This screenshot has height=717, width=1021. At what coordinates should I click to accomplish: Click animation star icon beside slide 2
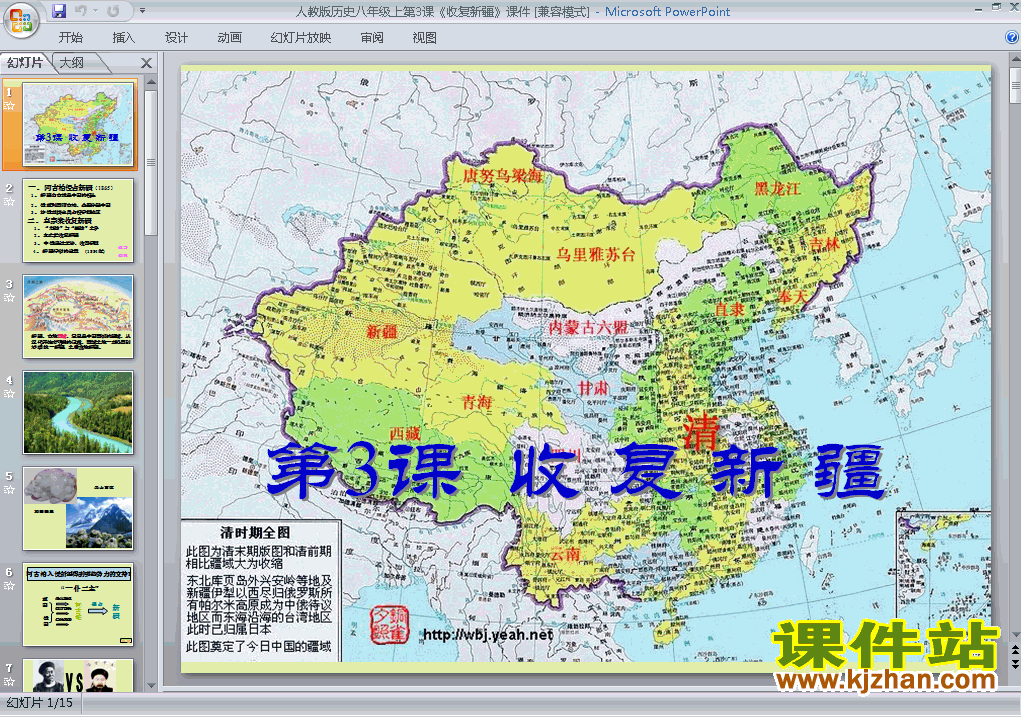click(9, 201)
